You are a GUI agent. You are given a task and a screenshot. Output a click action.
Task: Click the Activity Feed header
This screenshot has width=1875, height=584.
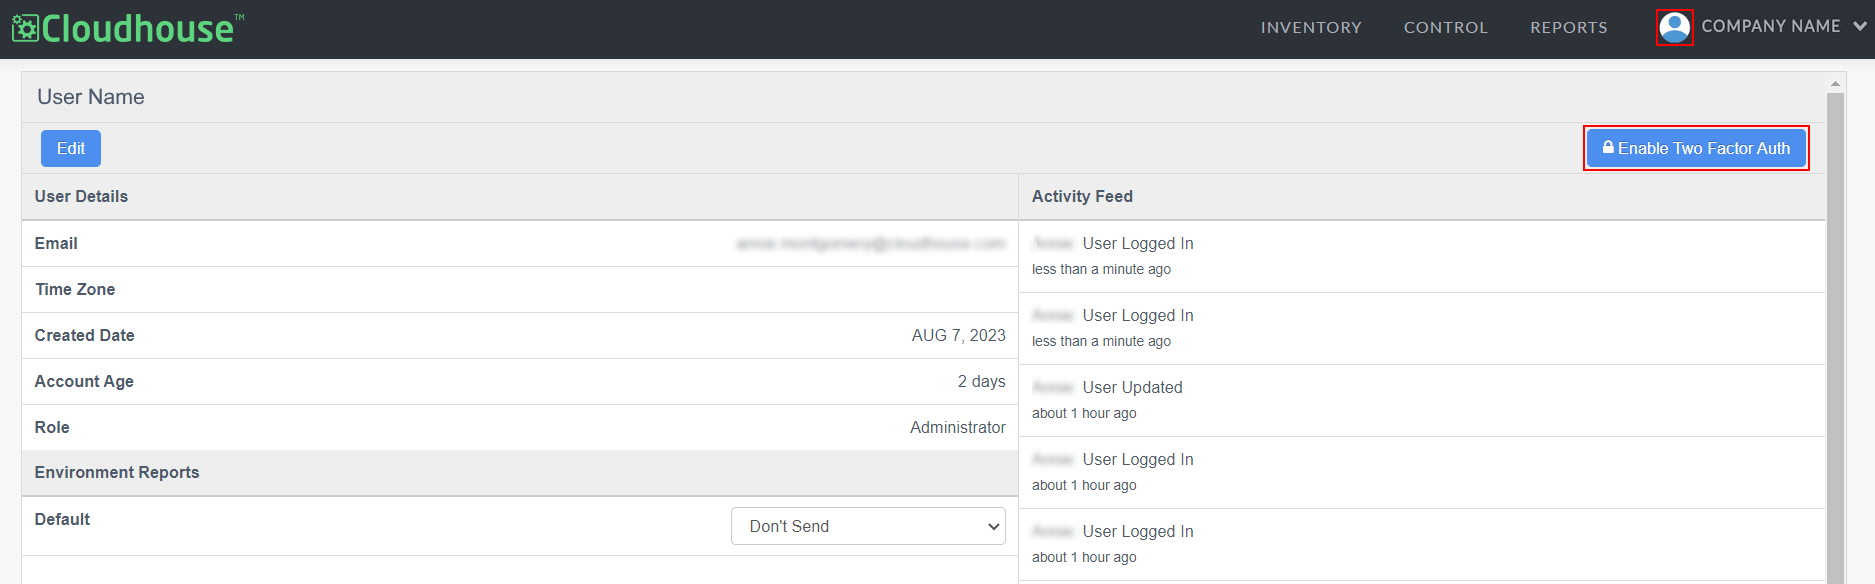pos(1082,196)
